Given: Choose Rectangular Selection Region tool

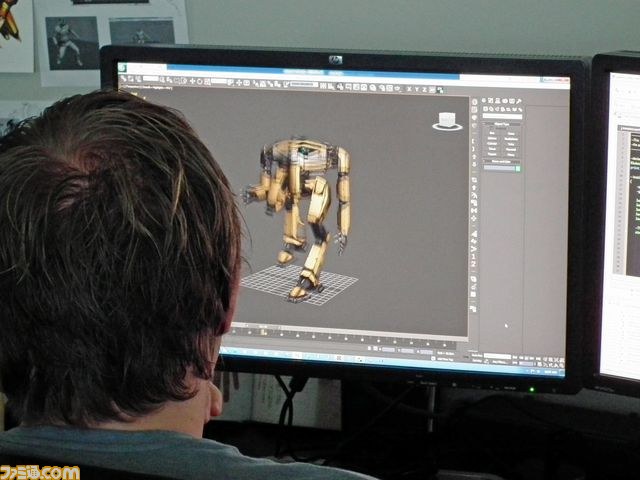Looking at the screenshot, I should (177, 80).
